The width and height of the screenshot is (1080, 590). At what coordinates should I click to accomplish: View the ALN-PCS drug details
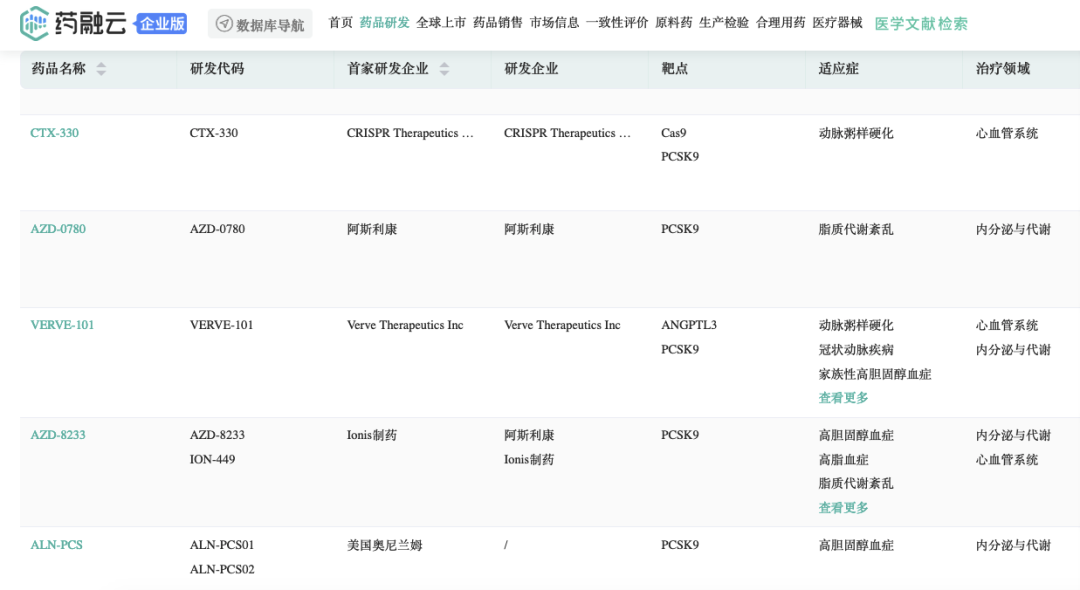point(57,545)
